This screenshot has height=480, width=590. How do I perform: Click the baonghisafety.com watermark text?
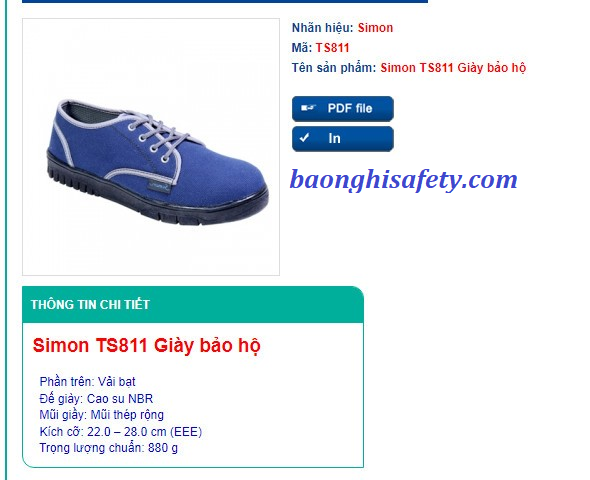click(403, 179)
